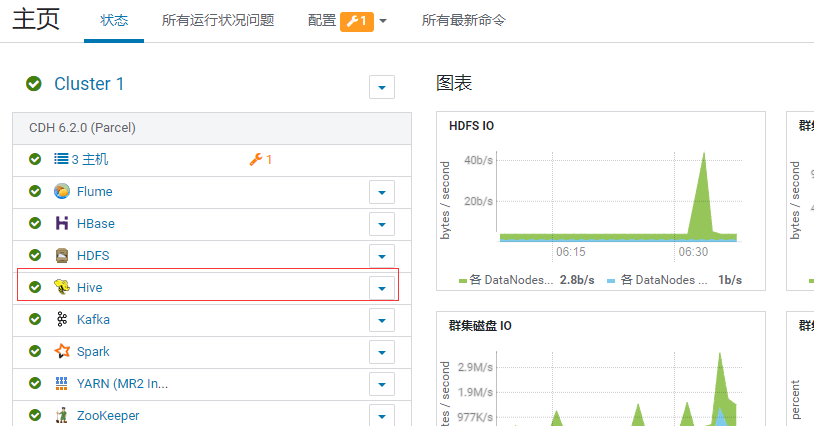Open the Kafka actions dropdown
The image size is (814, 426).
tap(382, 320)
